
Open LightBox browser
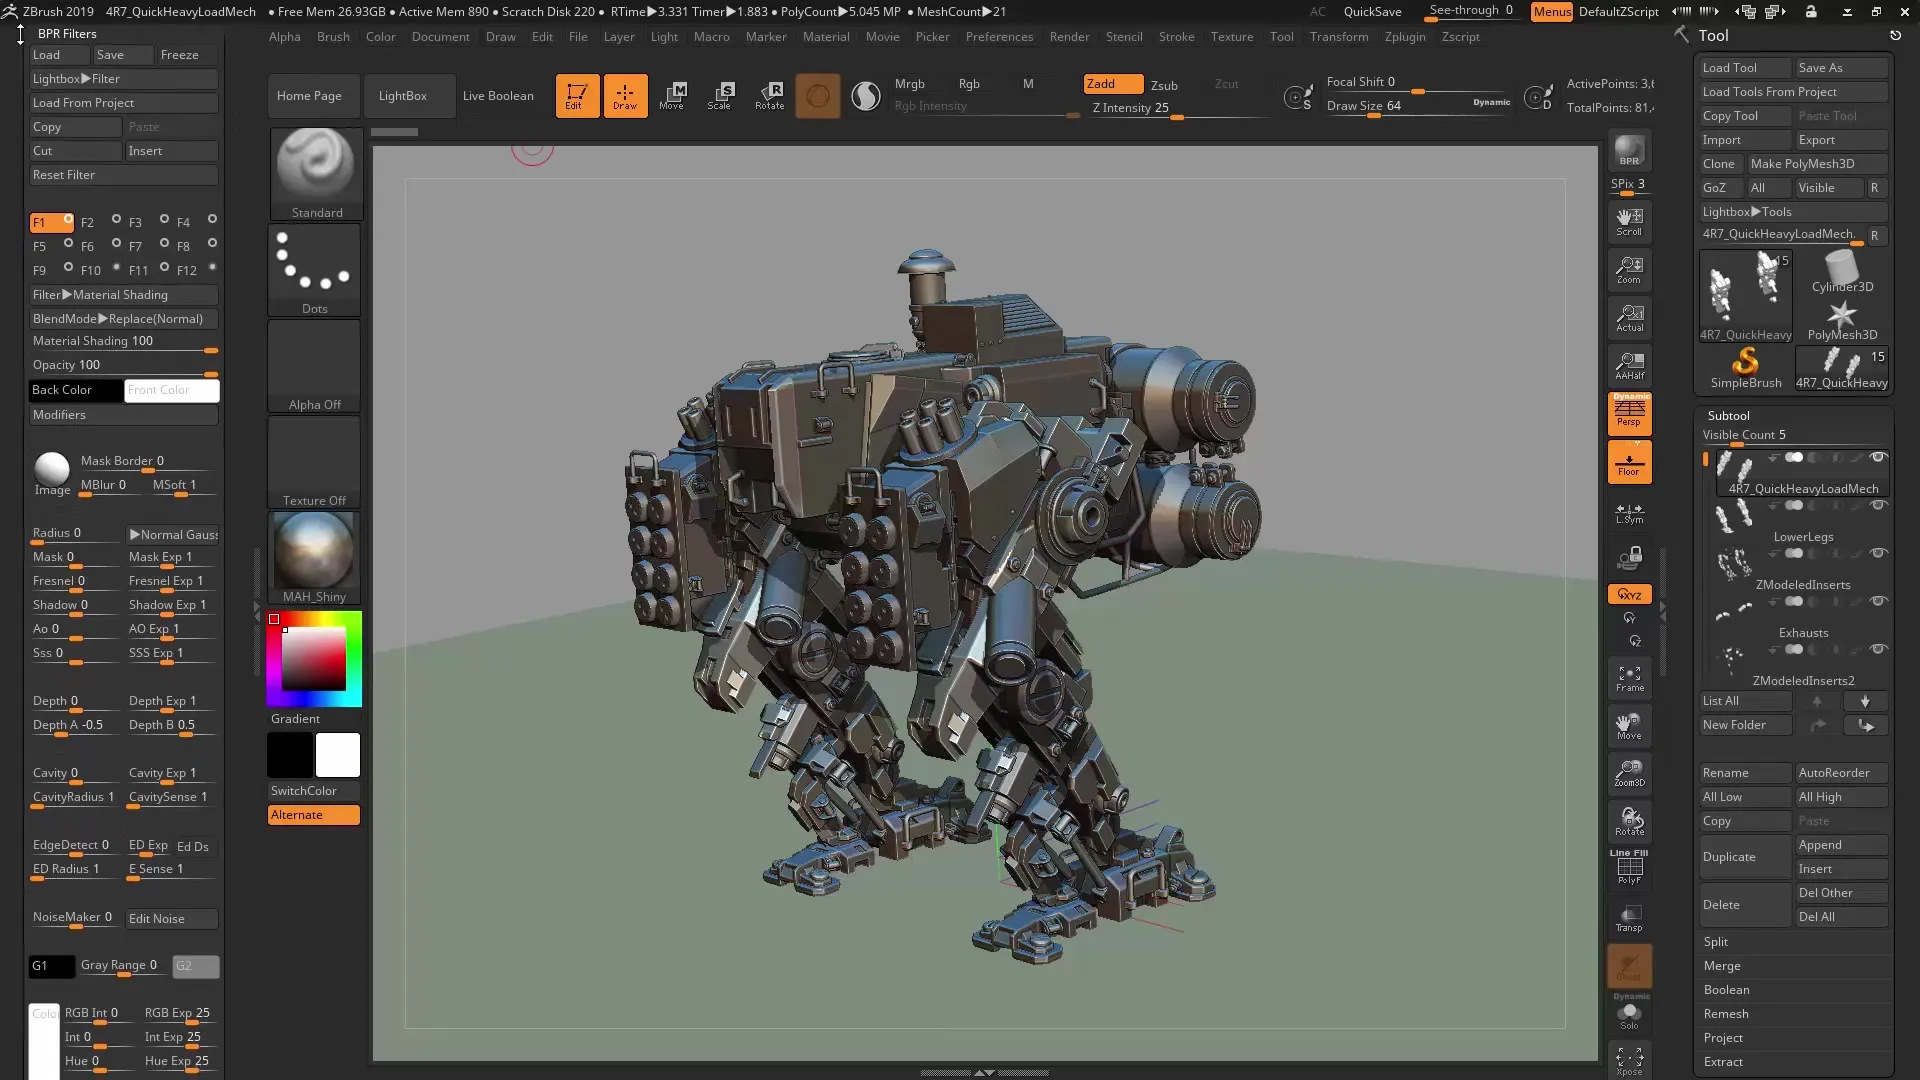click(410, 96)
